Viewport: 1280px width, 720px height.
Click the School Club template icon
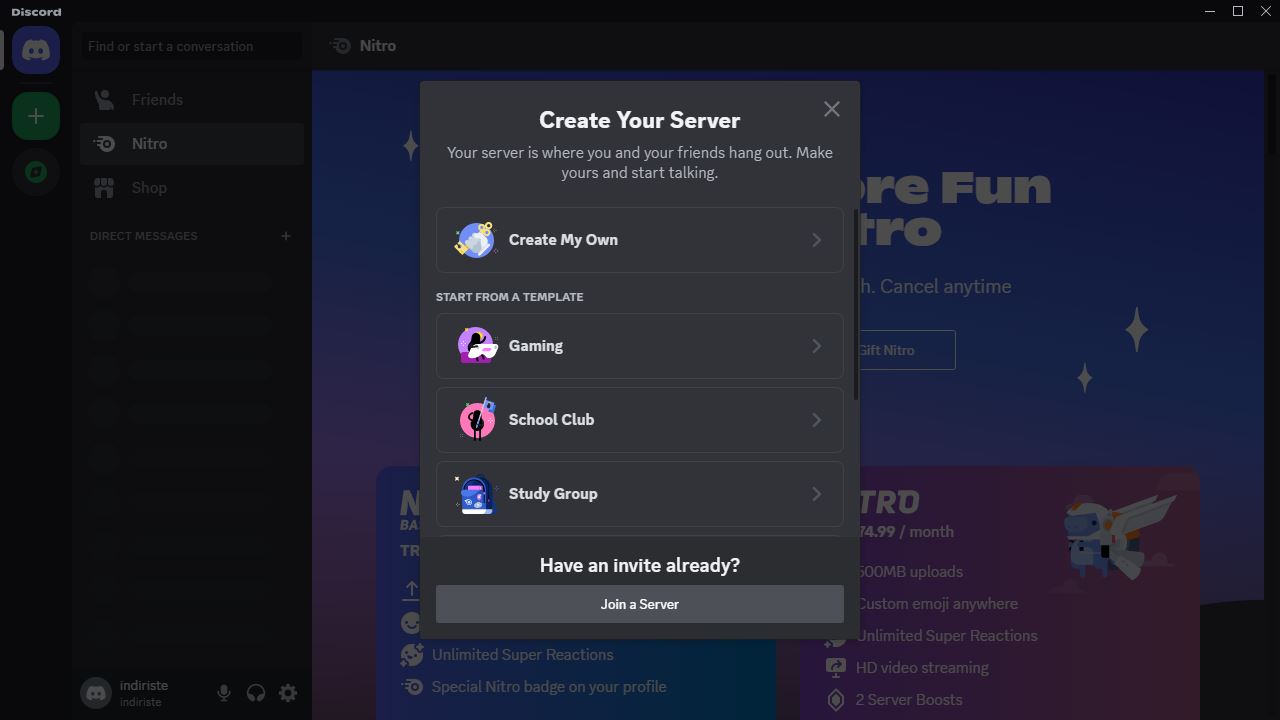477,420
